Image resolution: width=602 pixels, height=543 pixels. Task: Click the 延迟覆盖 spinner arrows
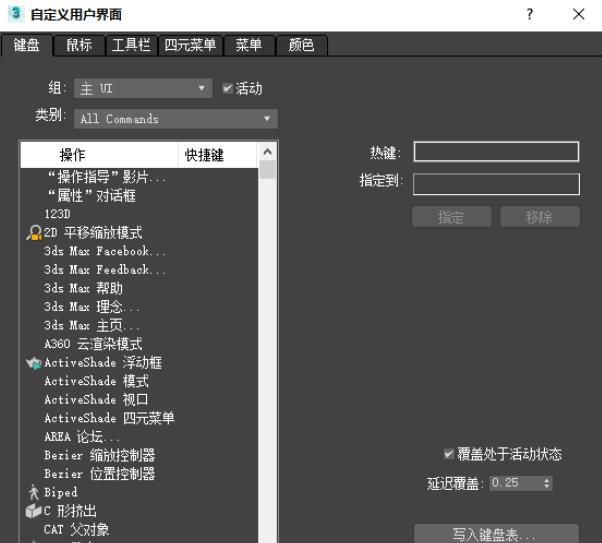(x=547, y=483)
